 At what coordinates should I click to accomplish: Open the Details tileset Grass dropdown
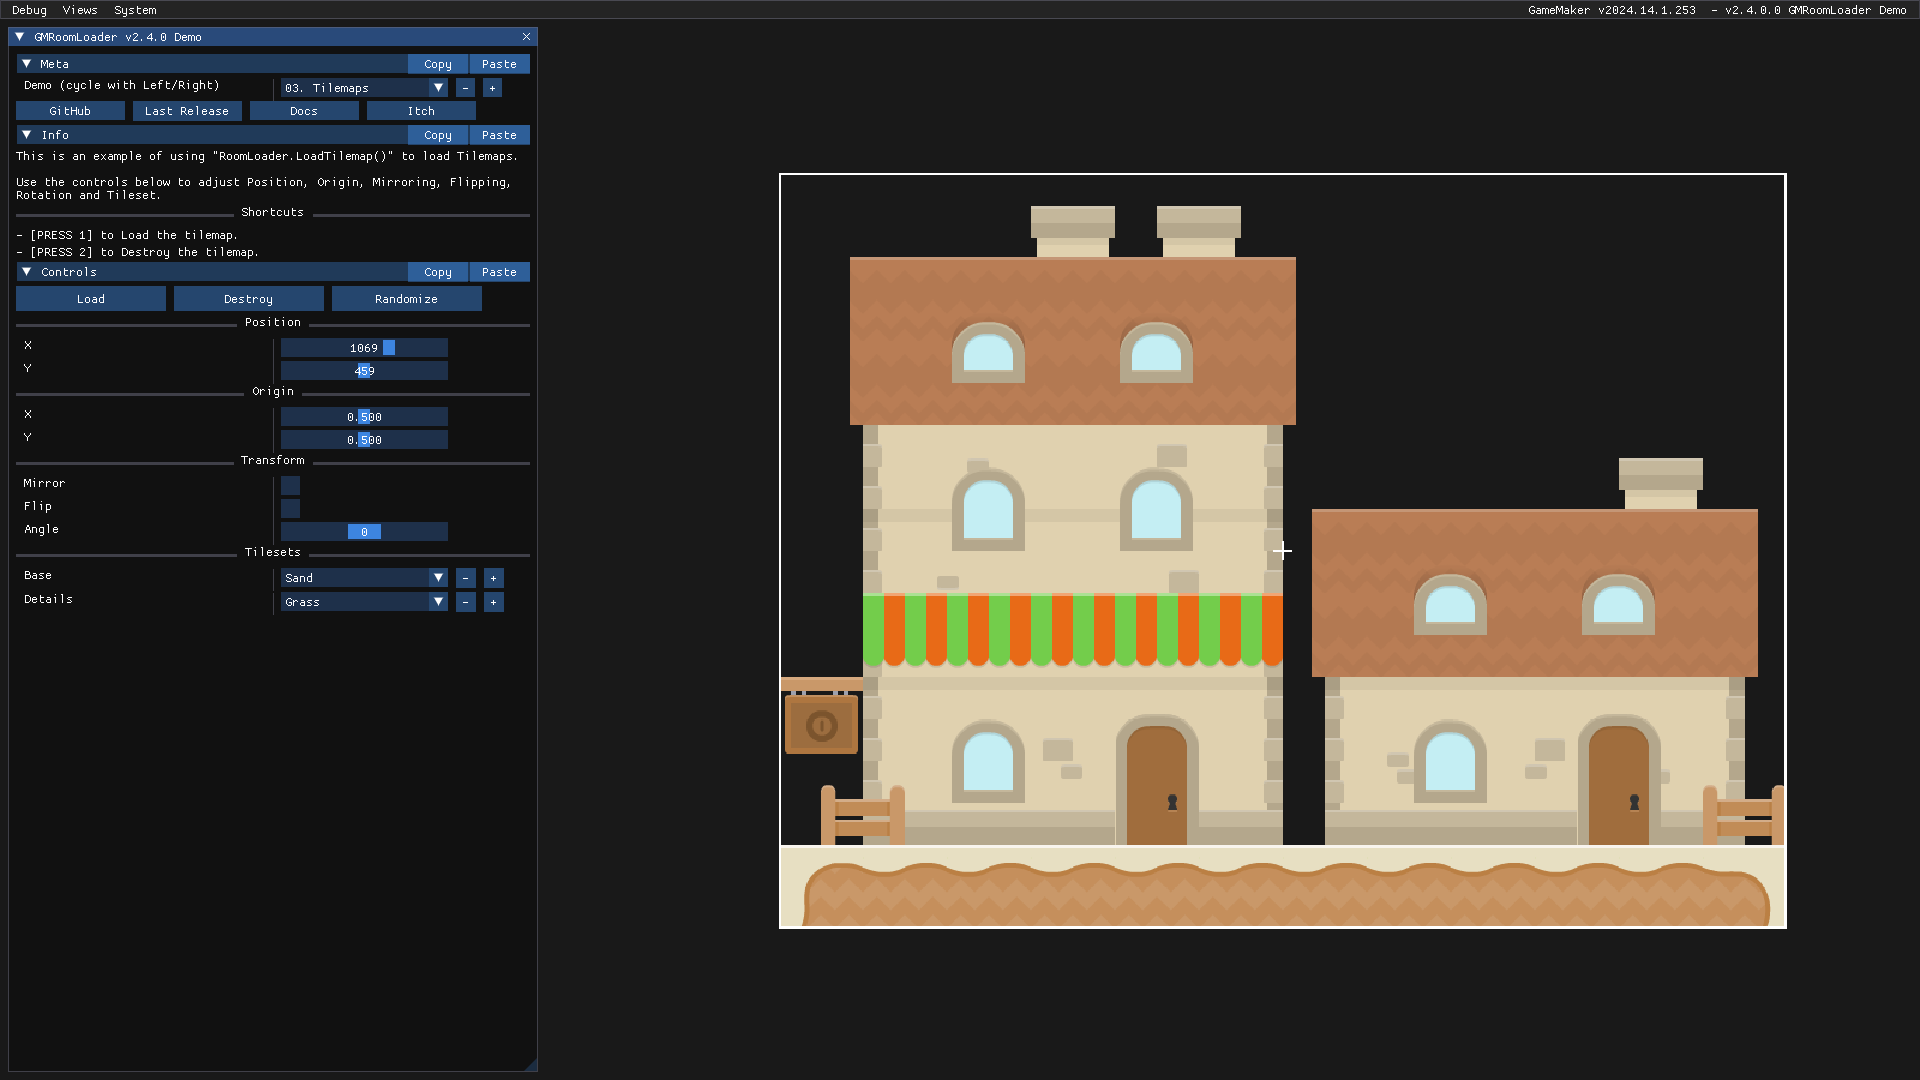tap(364, 602)
